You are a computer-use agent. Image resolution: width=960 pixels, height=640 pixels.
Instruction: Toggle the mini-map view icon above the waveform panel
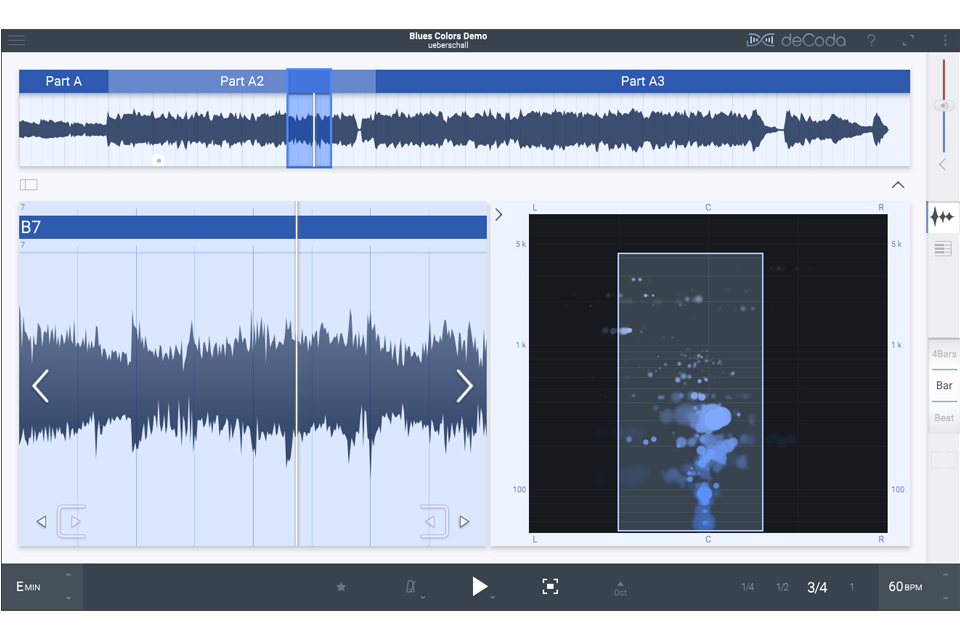click(28, 184)
